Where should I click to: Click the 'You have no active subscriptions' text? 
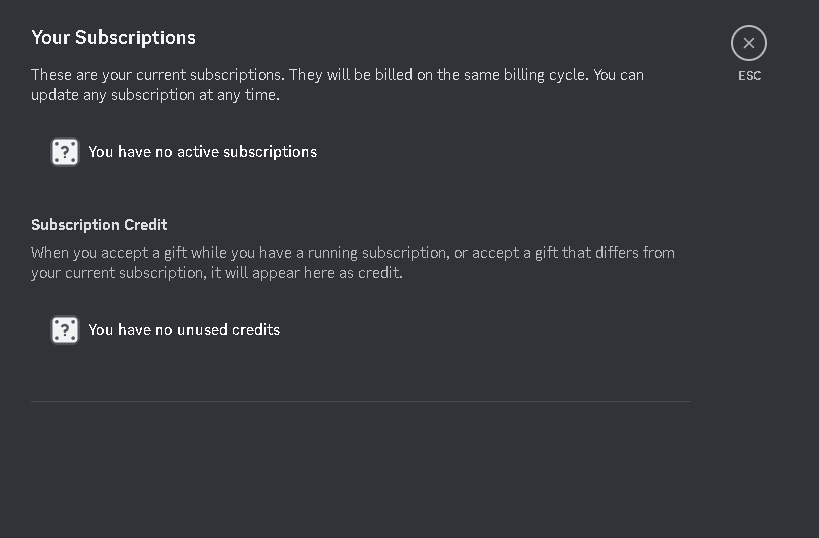pyautogui.click(x=202, y=152)
